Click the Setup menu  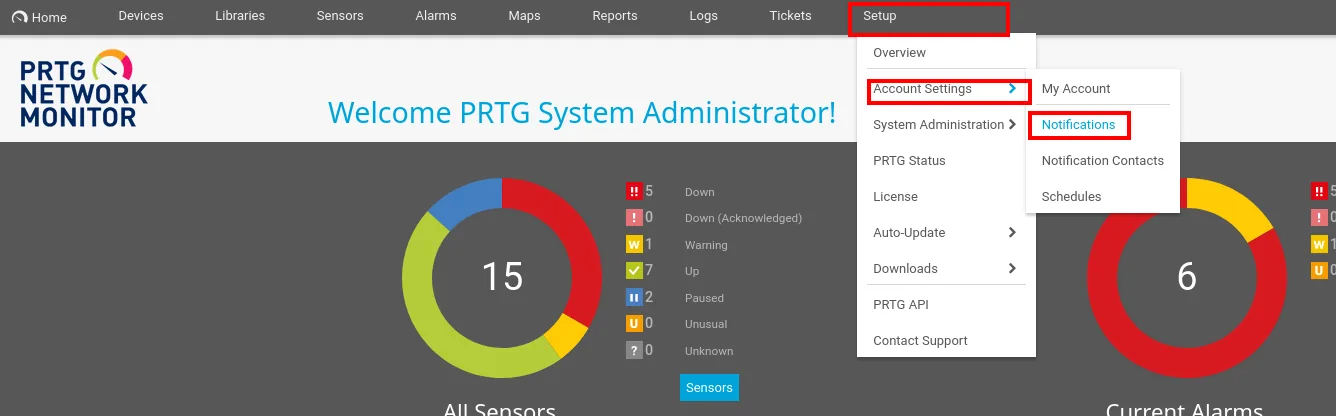coord(880,16)
